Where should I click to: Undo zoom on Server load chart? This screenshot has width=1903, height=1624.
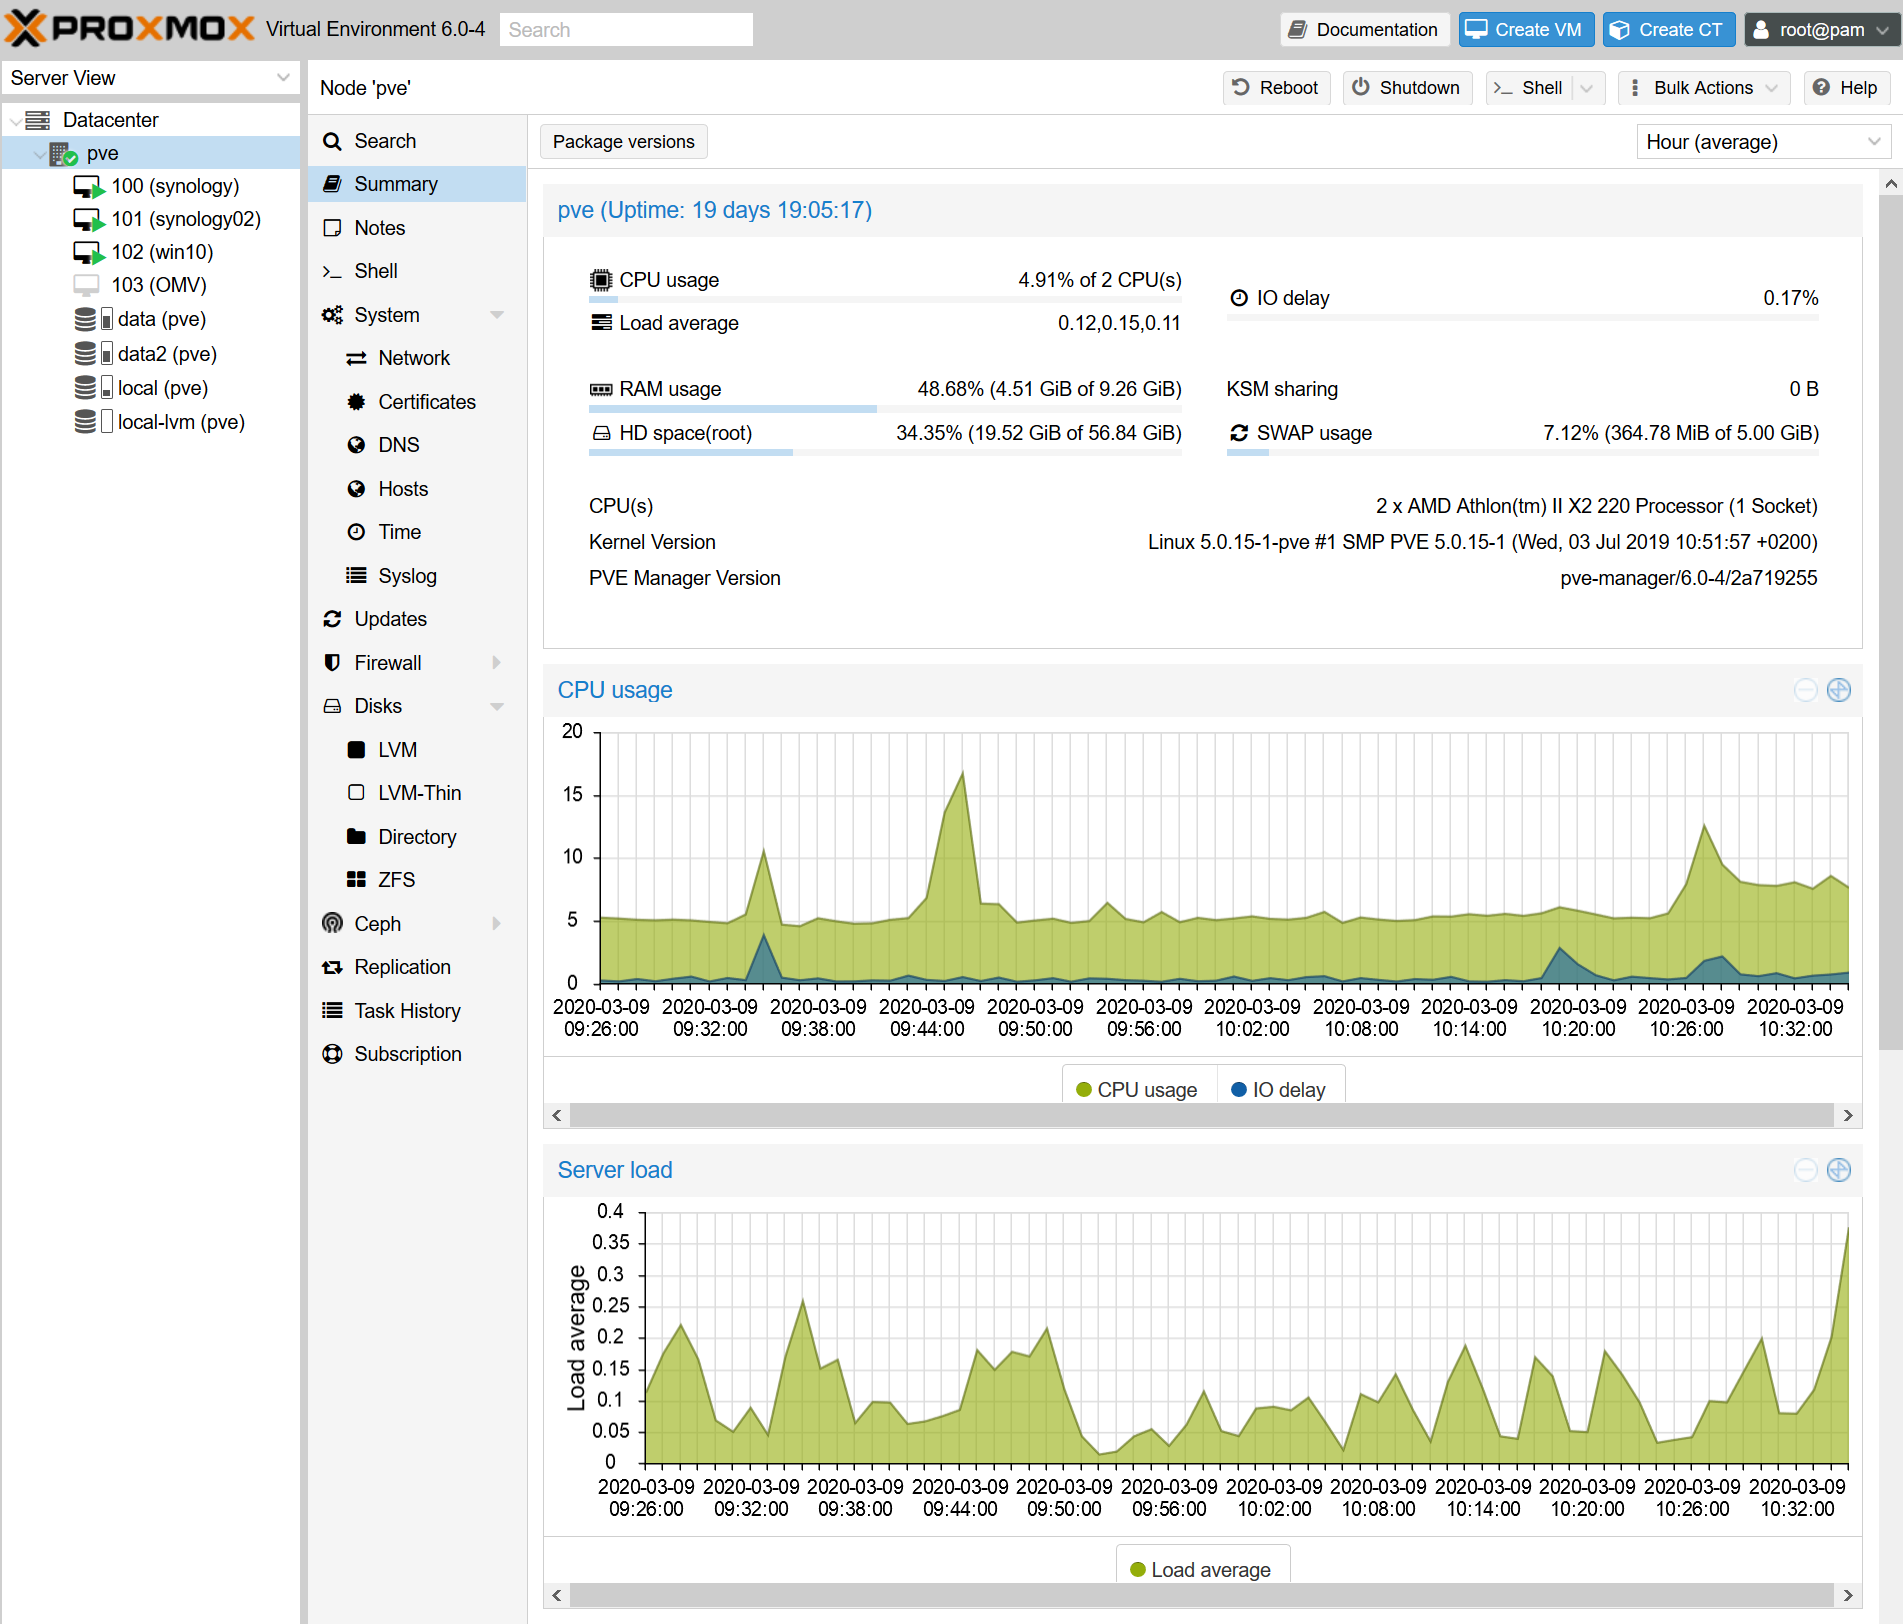click(x=1806, y=1170)
